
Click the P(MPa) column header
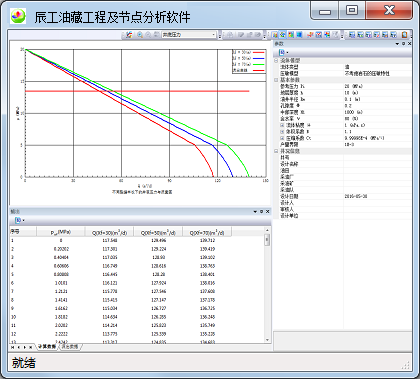61,232
